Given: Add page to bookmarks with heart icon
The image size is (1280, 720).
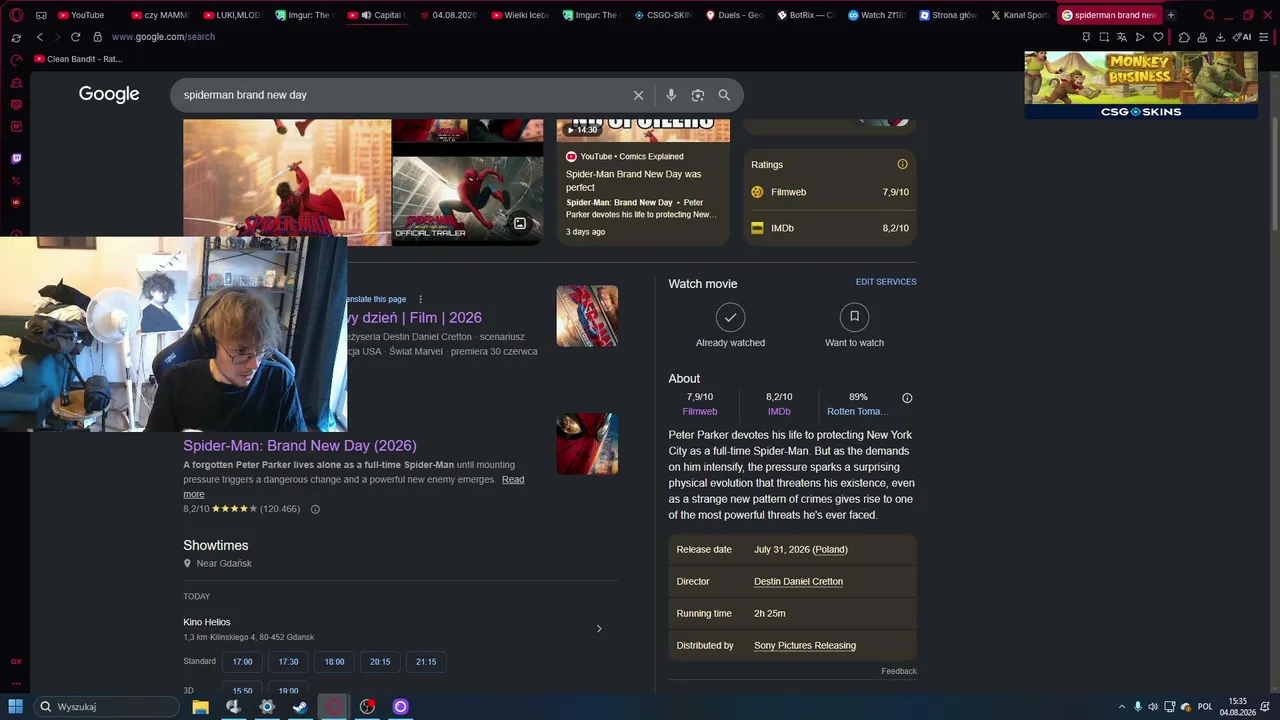Looking at the screenshot, I should 1158,37.
